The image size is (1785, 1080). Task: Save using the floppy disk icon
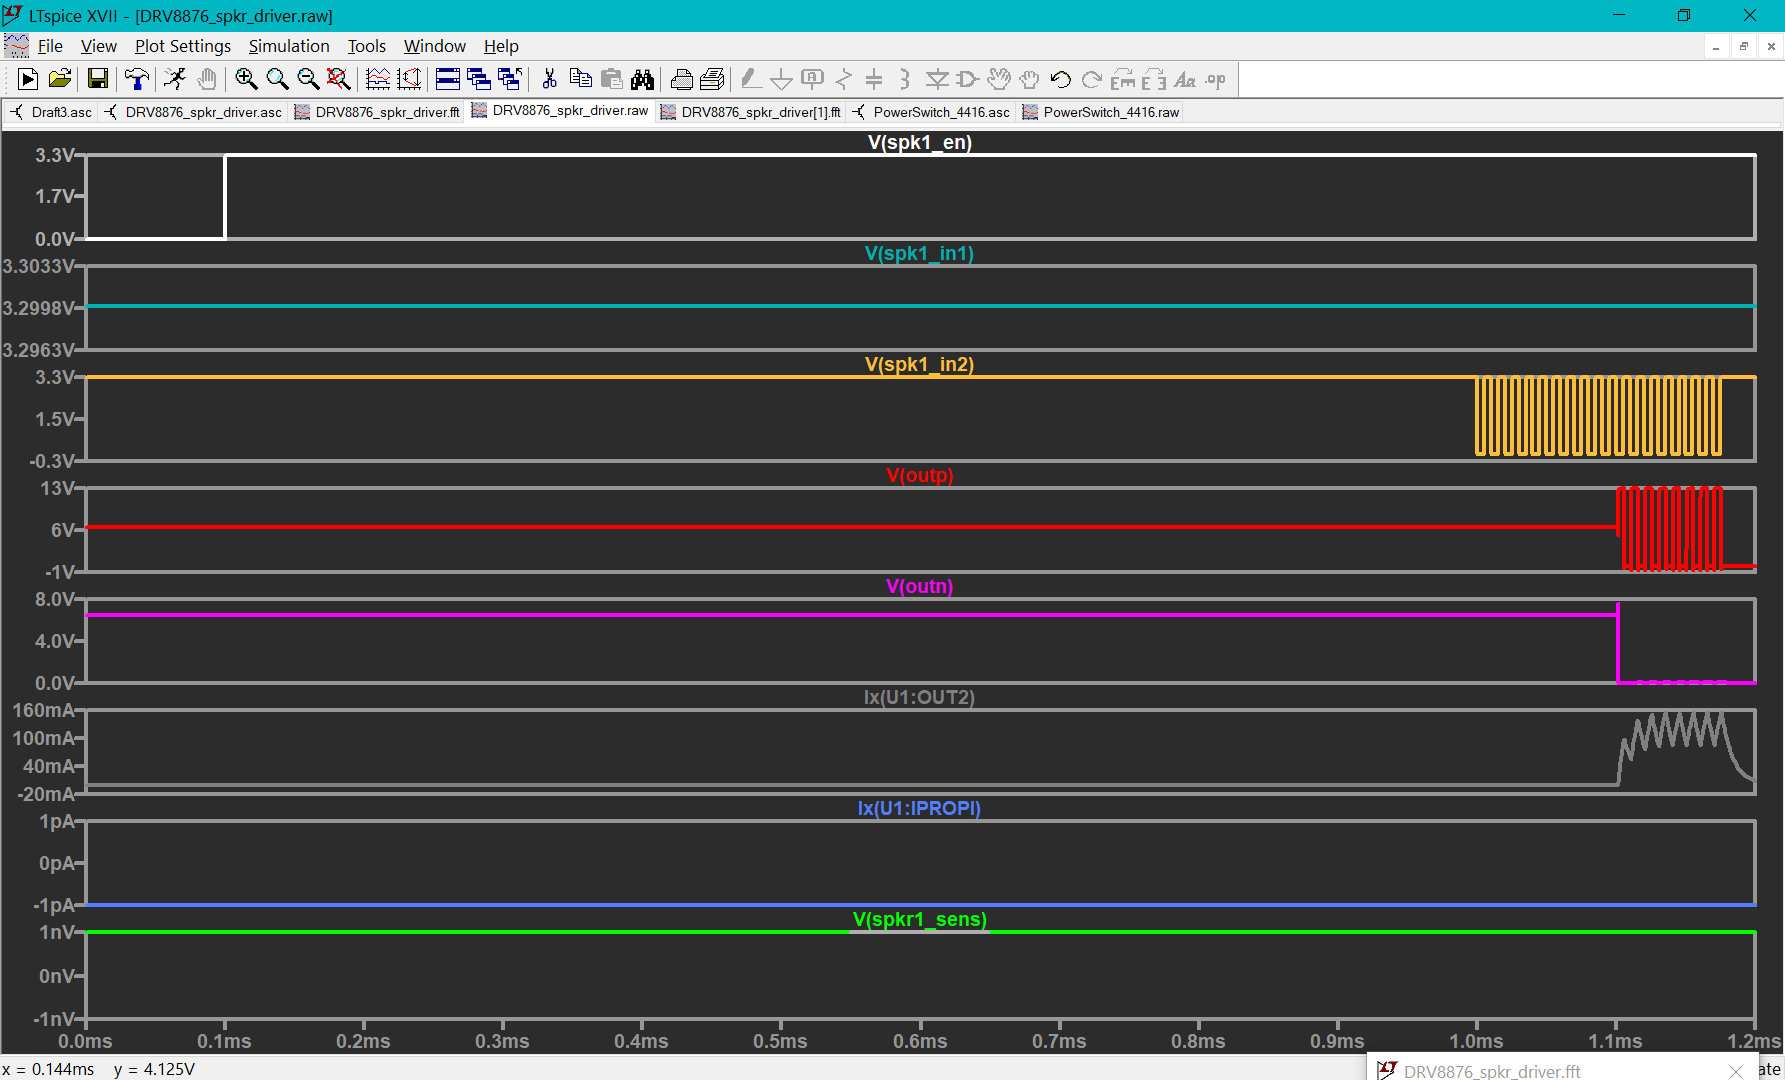[x=98, y=79]
